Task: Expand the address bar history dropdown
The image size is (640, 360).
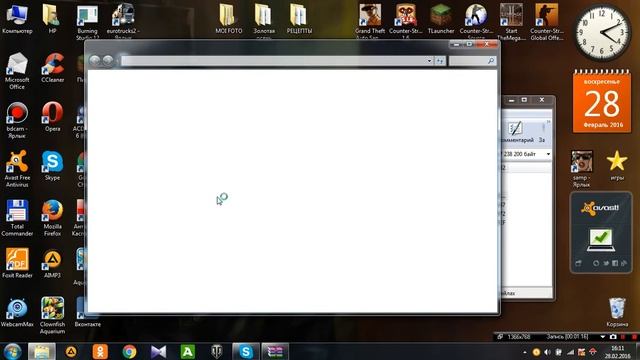Action: point(429,61)
